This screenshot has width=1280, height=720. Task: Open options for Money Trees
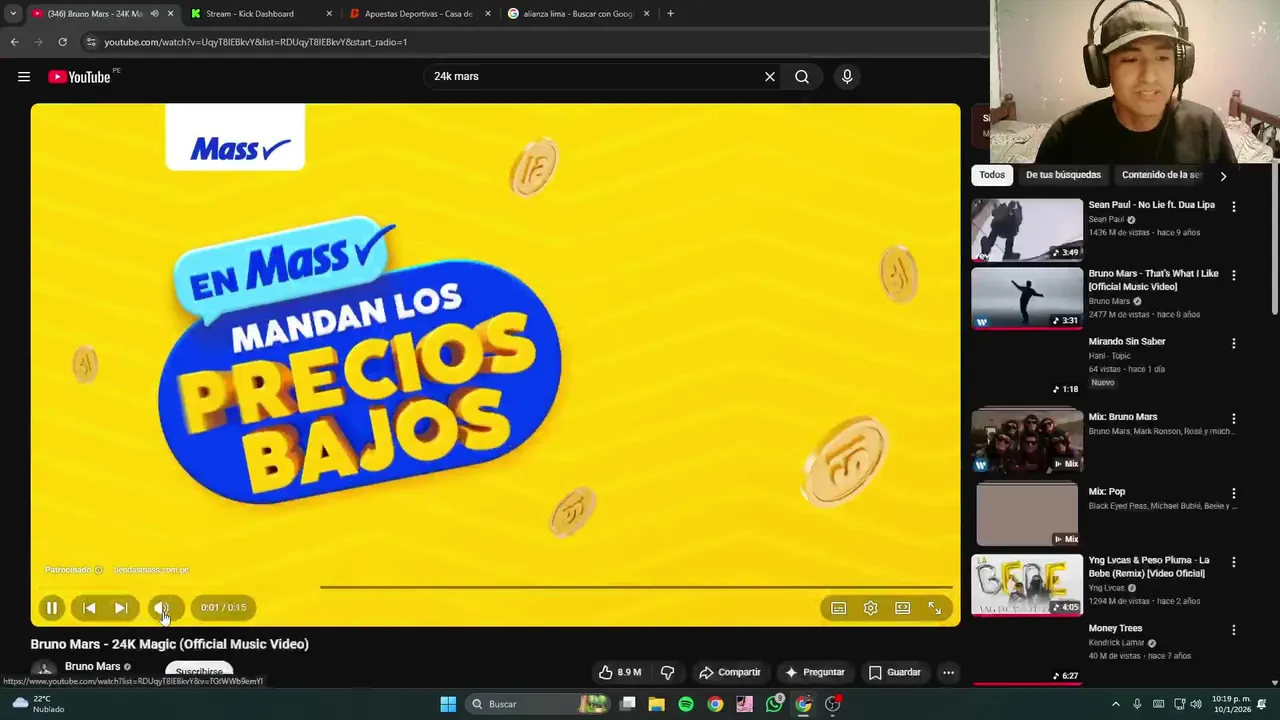(x=1234, y=630)
